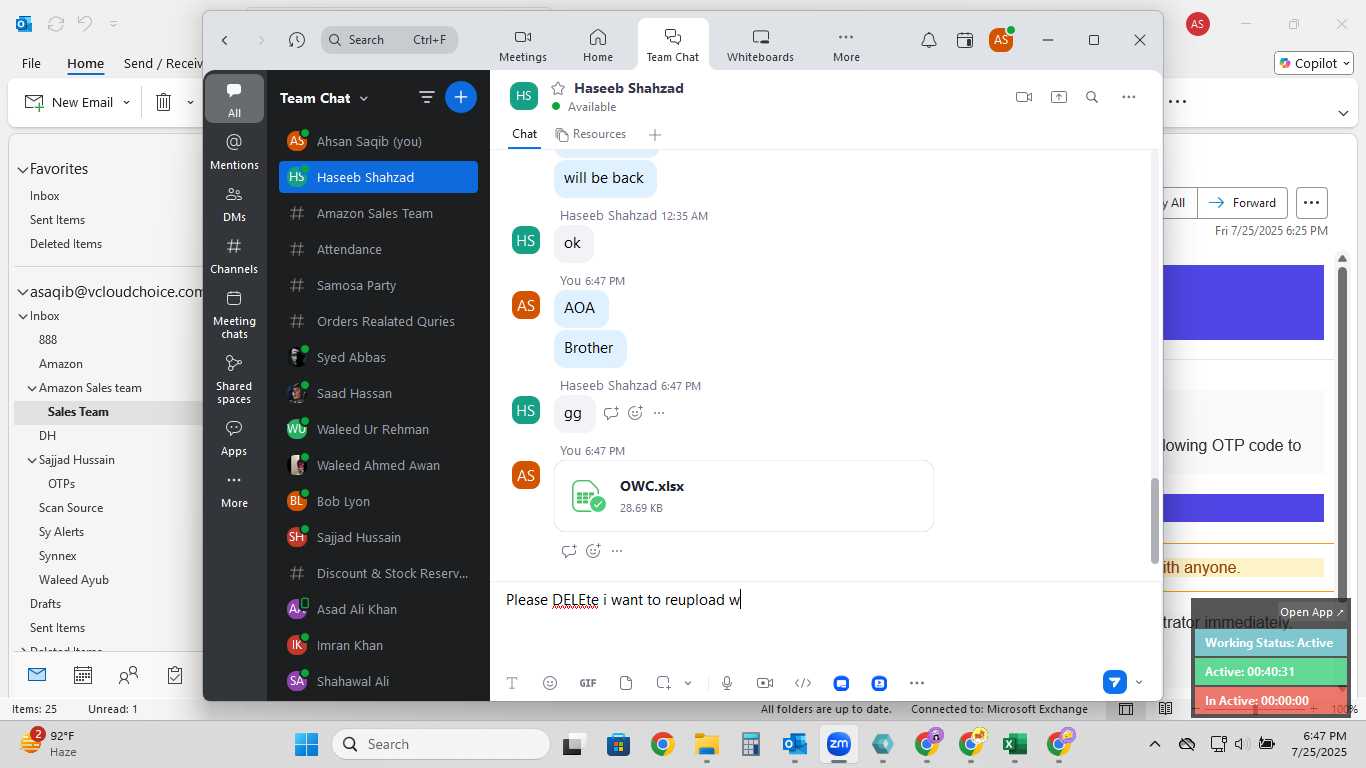
Task: Open More menu in Zoom top bar
Action: pos(846,45)
